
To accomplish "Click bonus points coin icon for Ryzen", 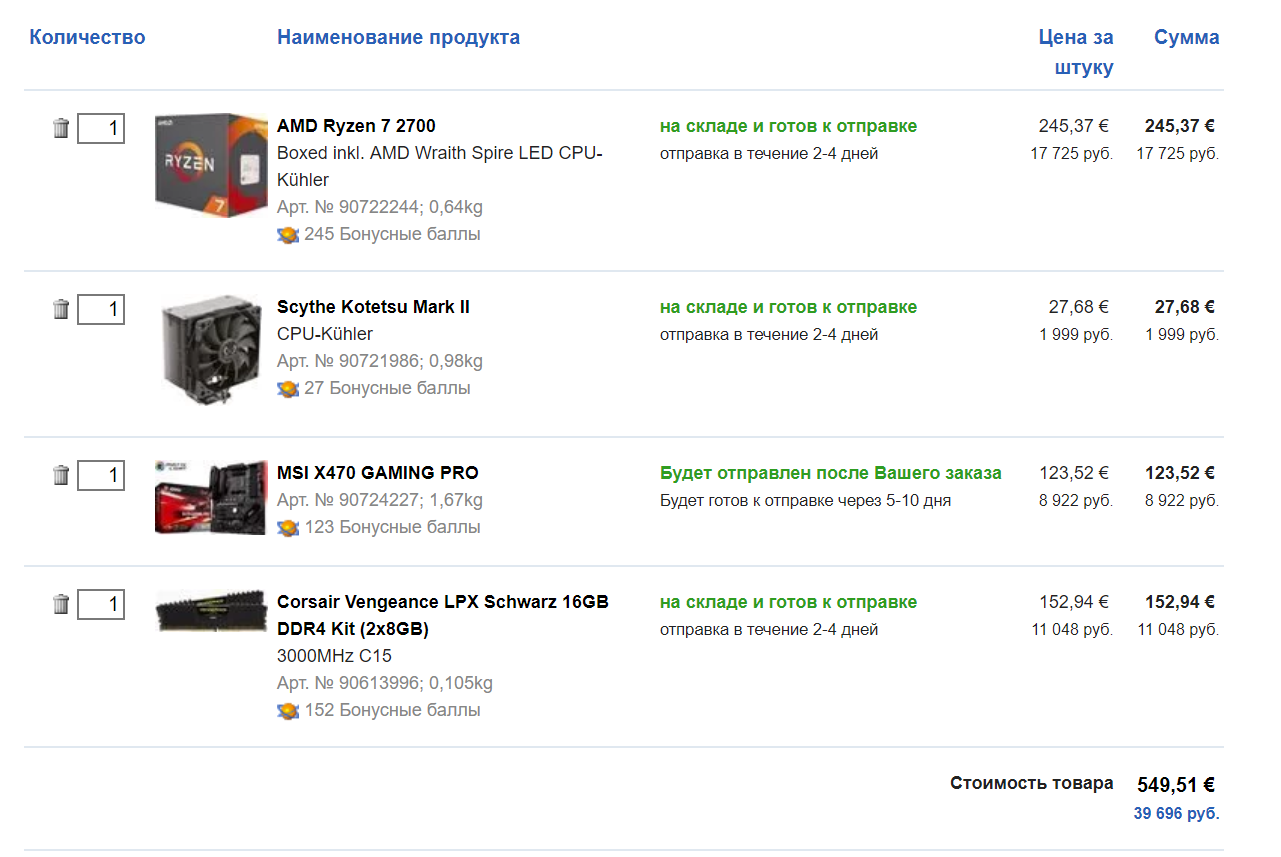I will point(288,235).
